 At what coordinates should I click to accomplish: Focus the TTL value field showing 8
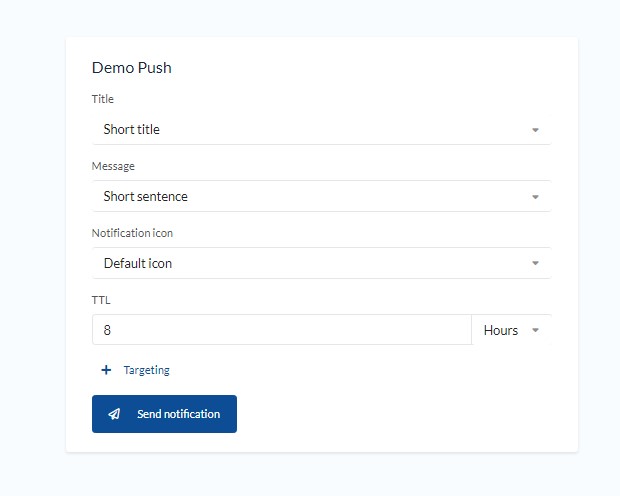[282, 330]
